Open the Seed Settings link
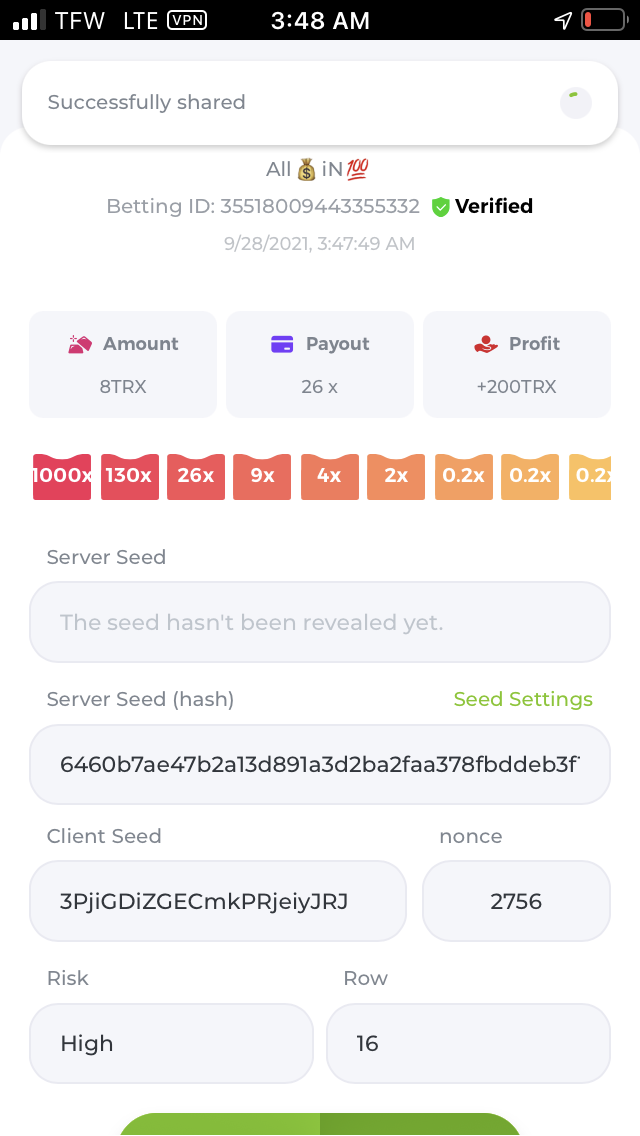640x1136 pixels. [523, 699]
